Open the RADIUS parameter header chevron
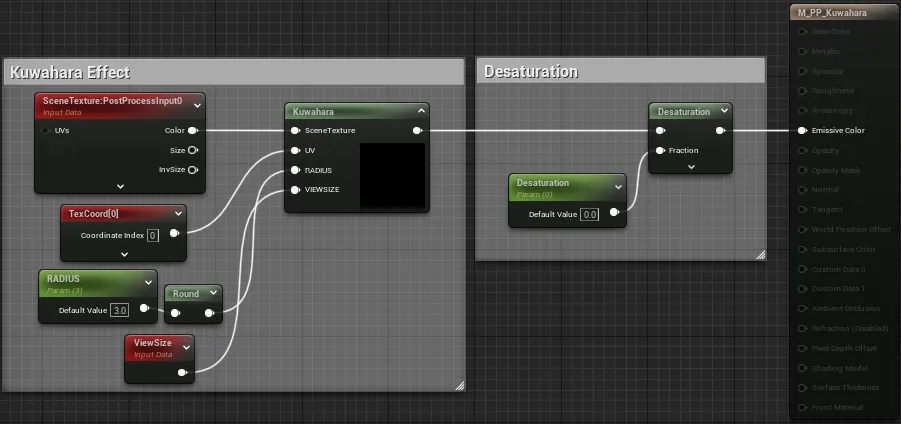Image resolution: width=901 pixels, height=424 pixels. (148, 282)
